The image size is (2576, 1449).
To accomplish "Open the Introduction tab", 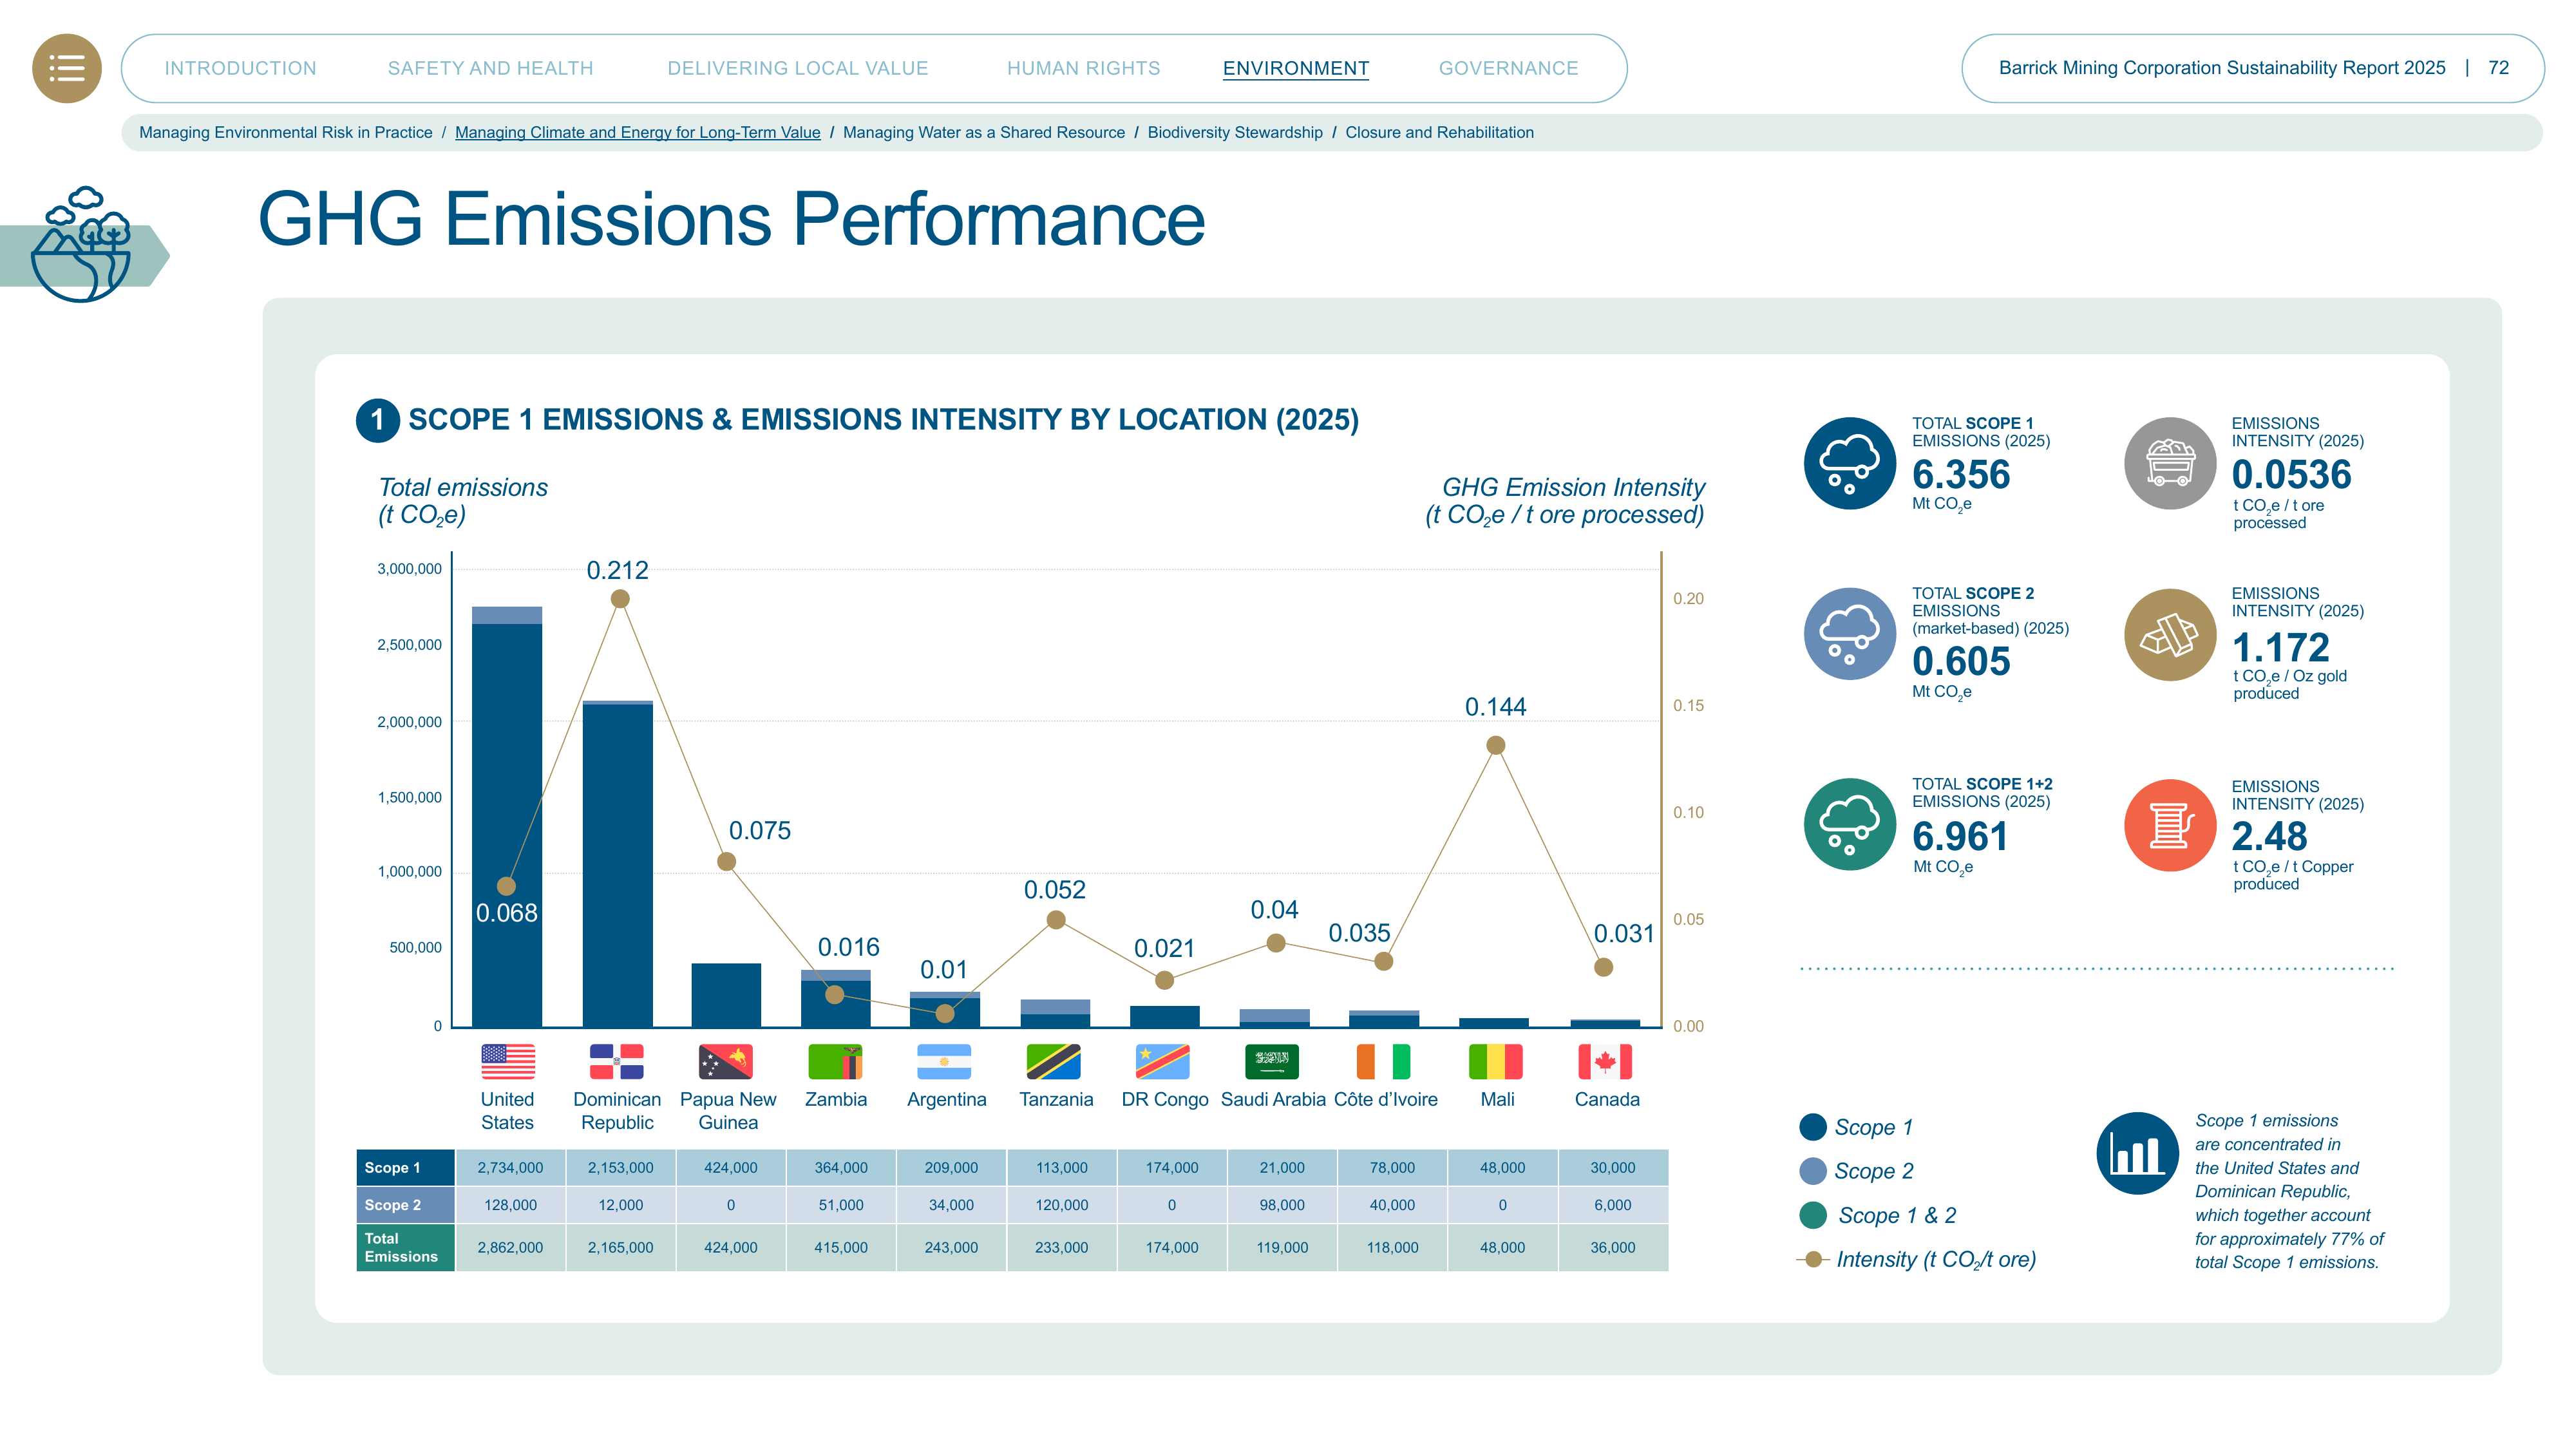I will 240,68.
